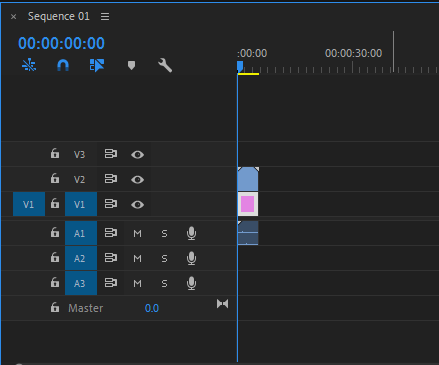Click Master volume value 0.0
439x365 pixels.
point(152,308)
